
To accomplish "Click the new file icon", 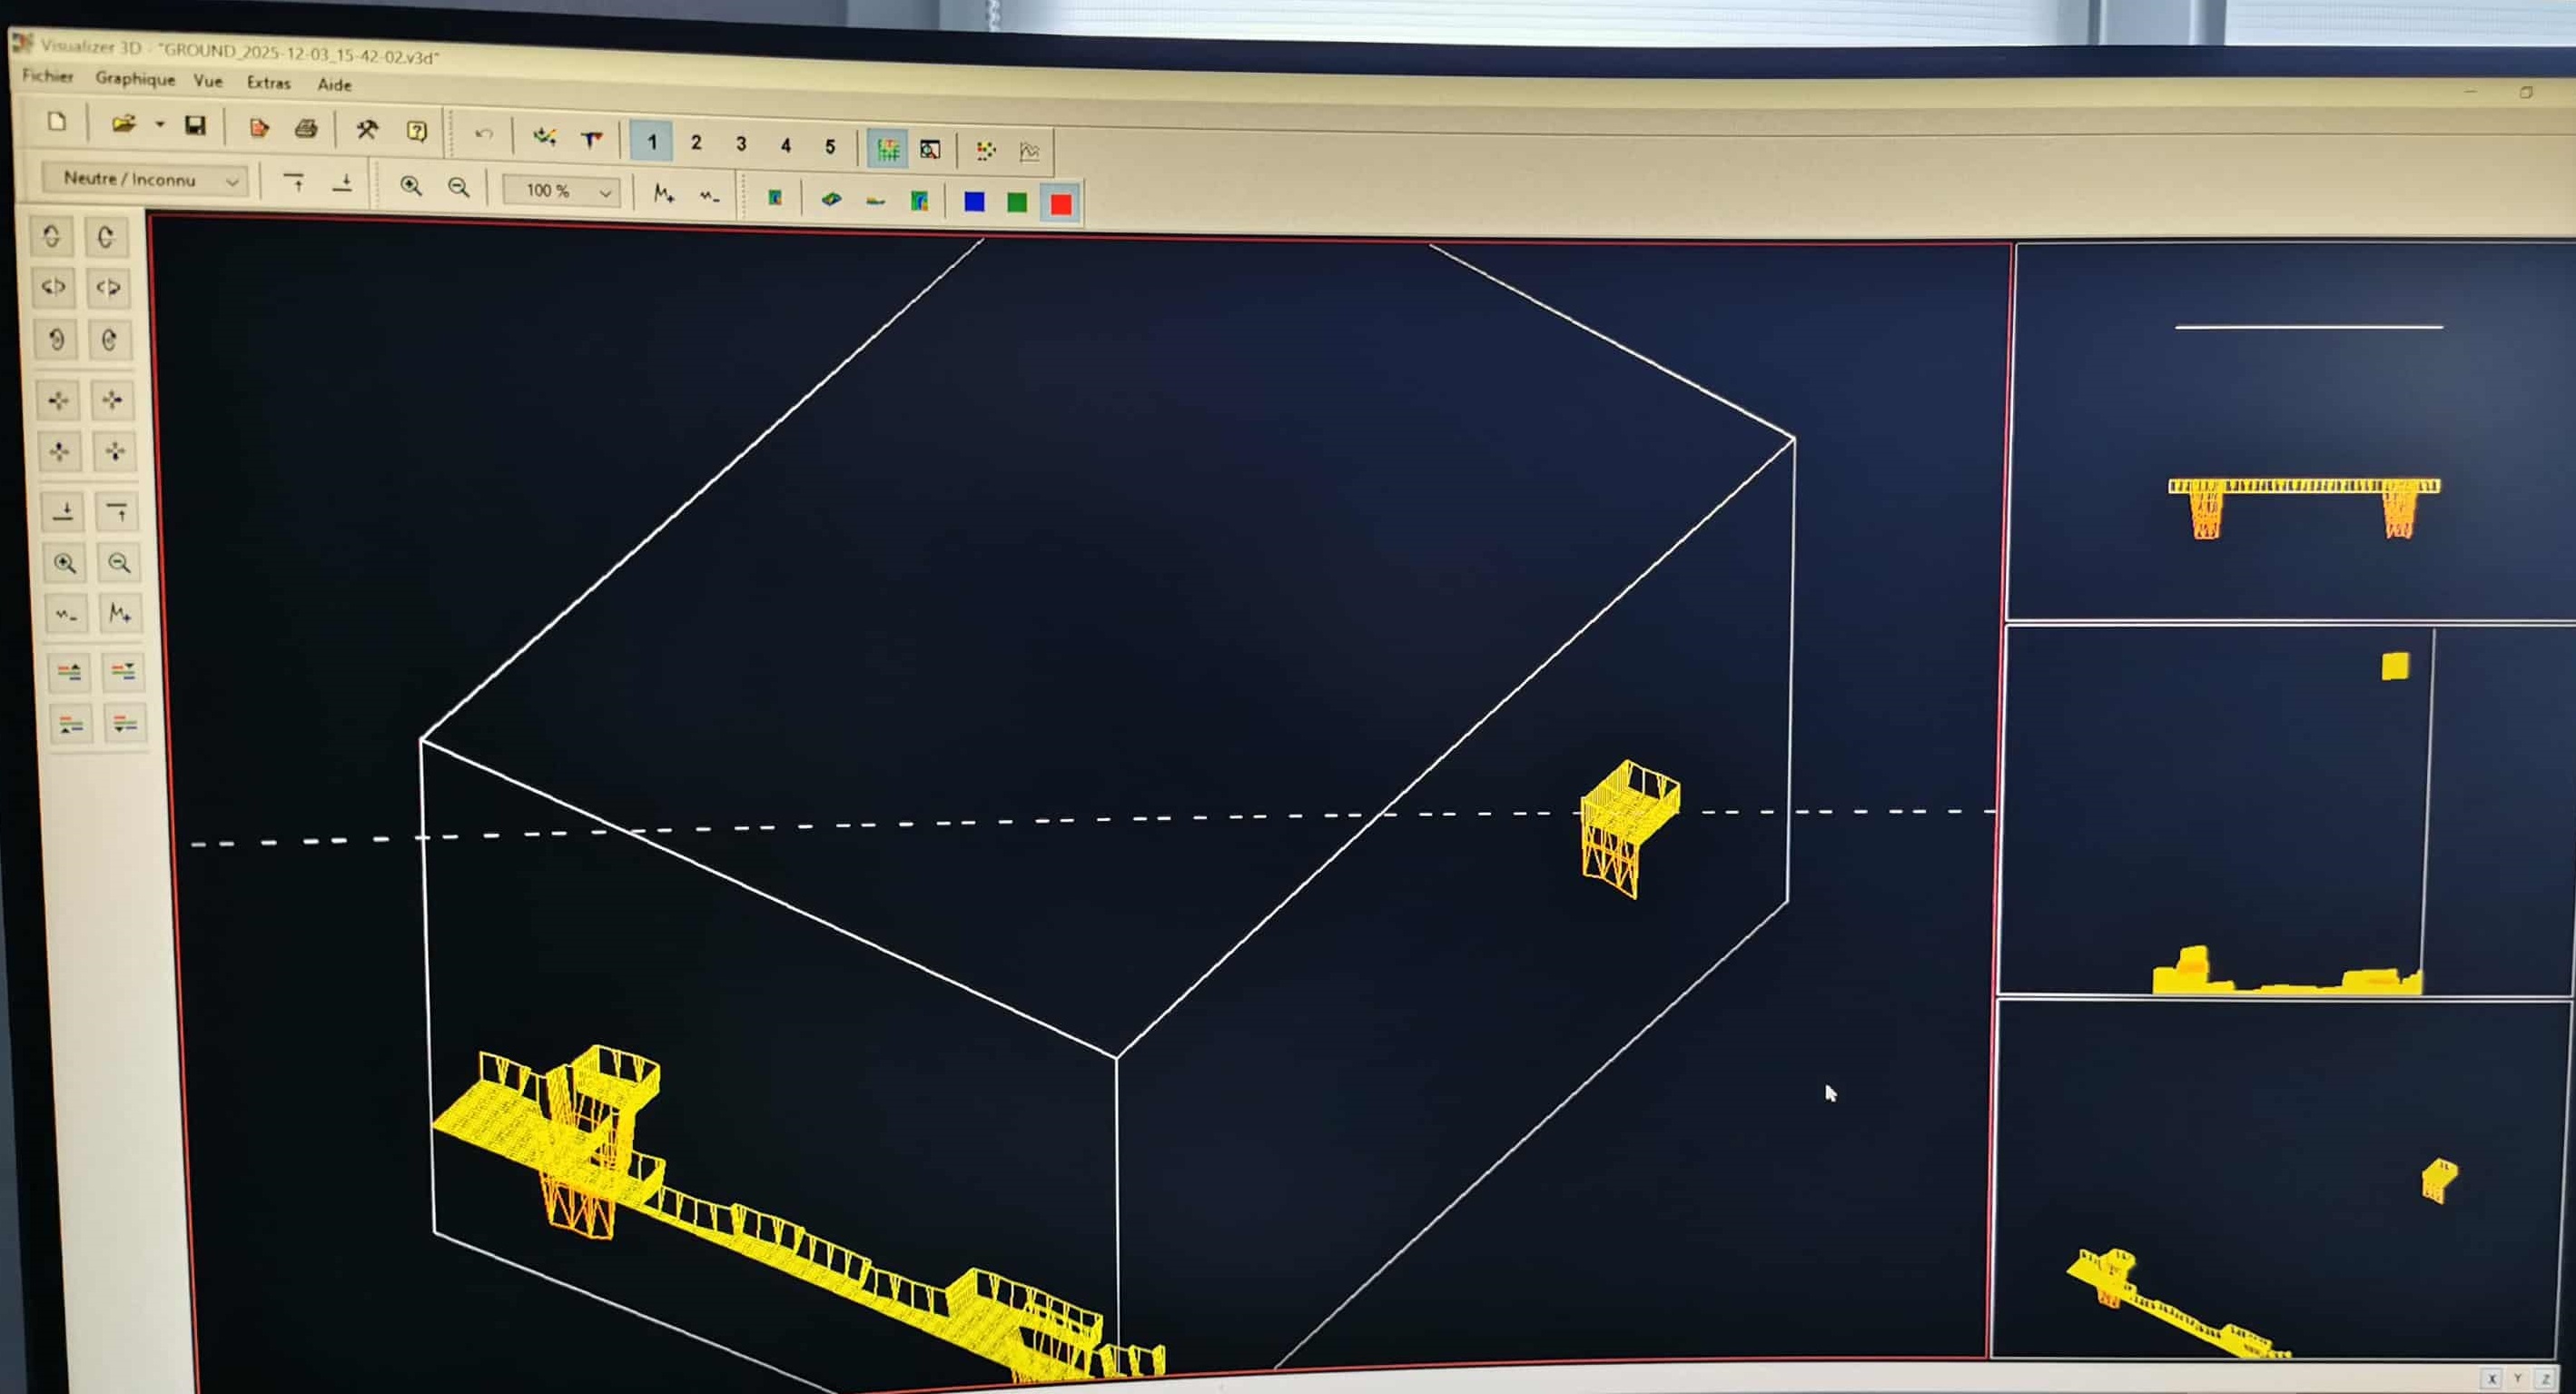I will (x=57, y=122).
